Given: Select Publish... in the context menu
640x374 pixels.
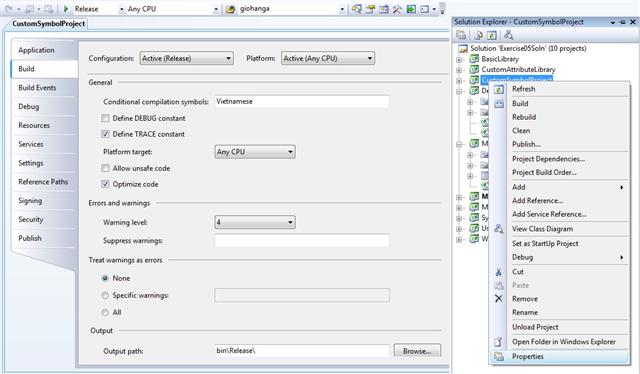Looking at the screenshot, I should pyautogui.click(x=526, y=144).
